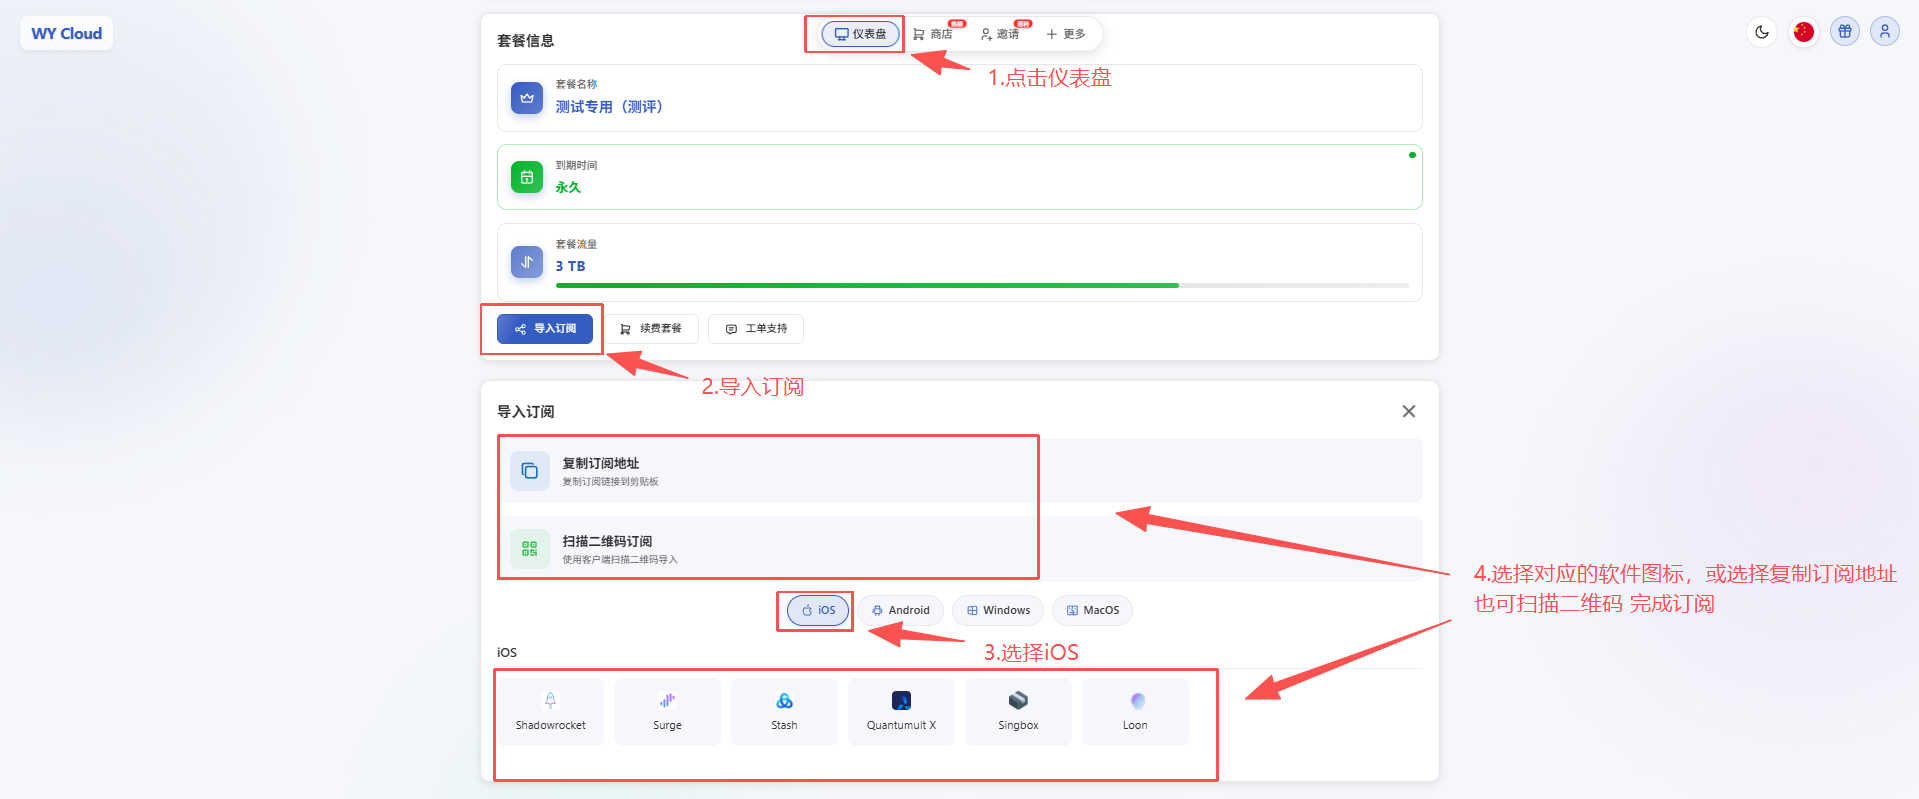Open 工单支持 ticket support
The image size is (1919, 799).
pyautogui.click(x=756, y=329)
